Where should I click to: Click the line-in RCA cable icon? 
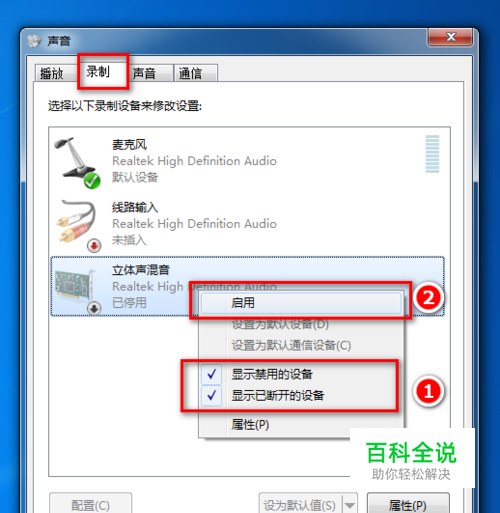(76, 221)
